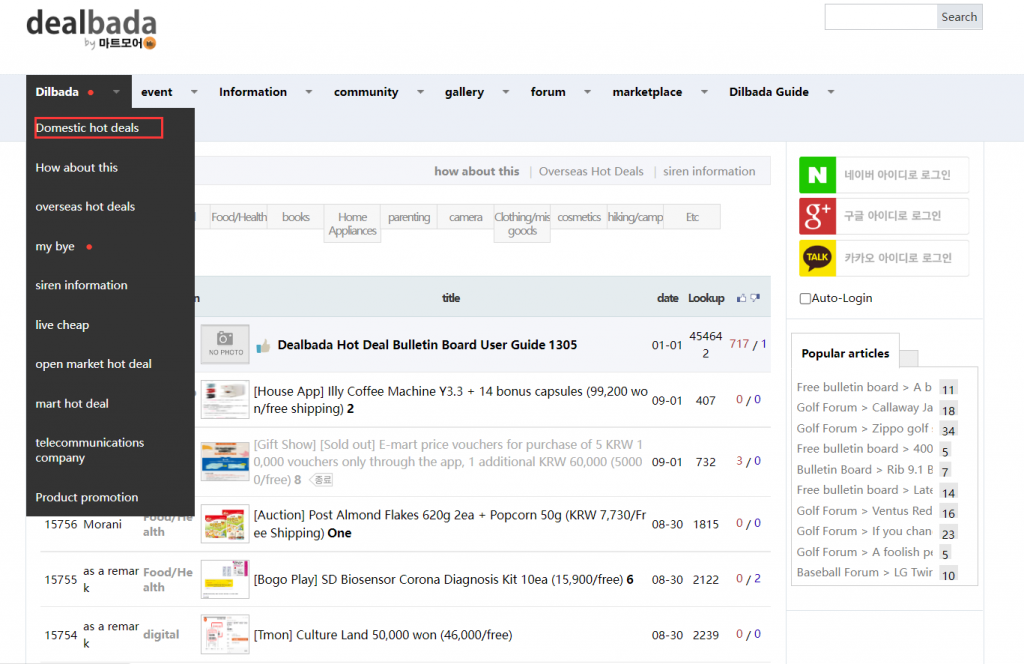The height and width of the screenshot is (664, 1024).
Task: Open the E-mart voucher post thumbnail
Action: coord(225,461)
